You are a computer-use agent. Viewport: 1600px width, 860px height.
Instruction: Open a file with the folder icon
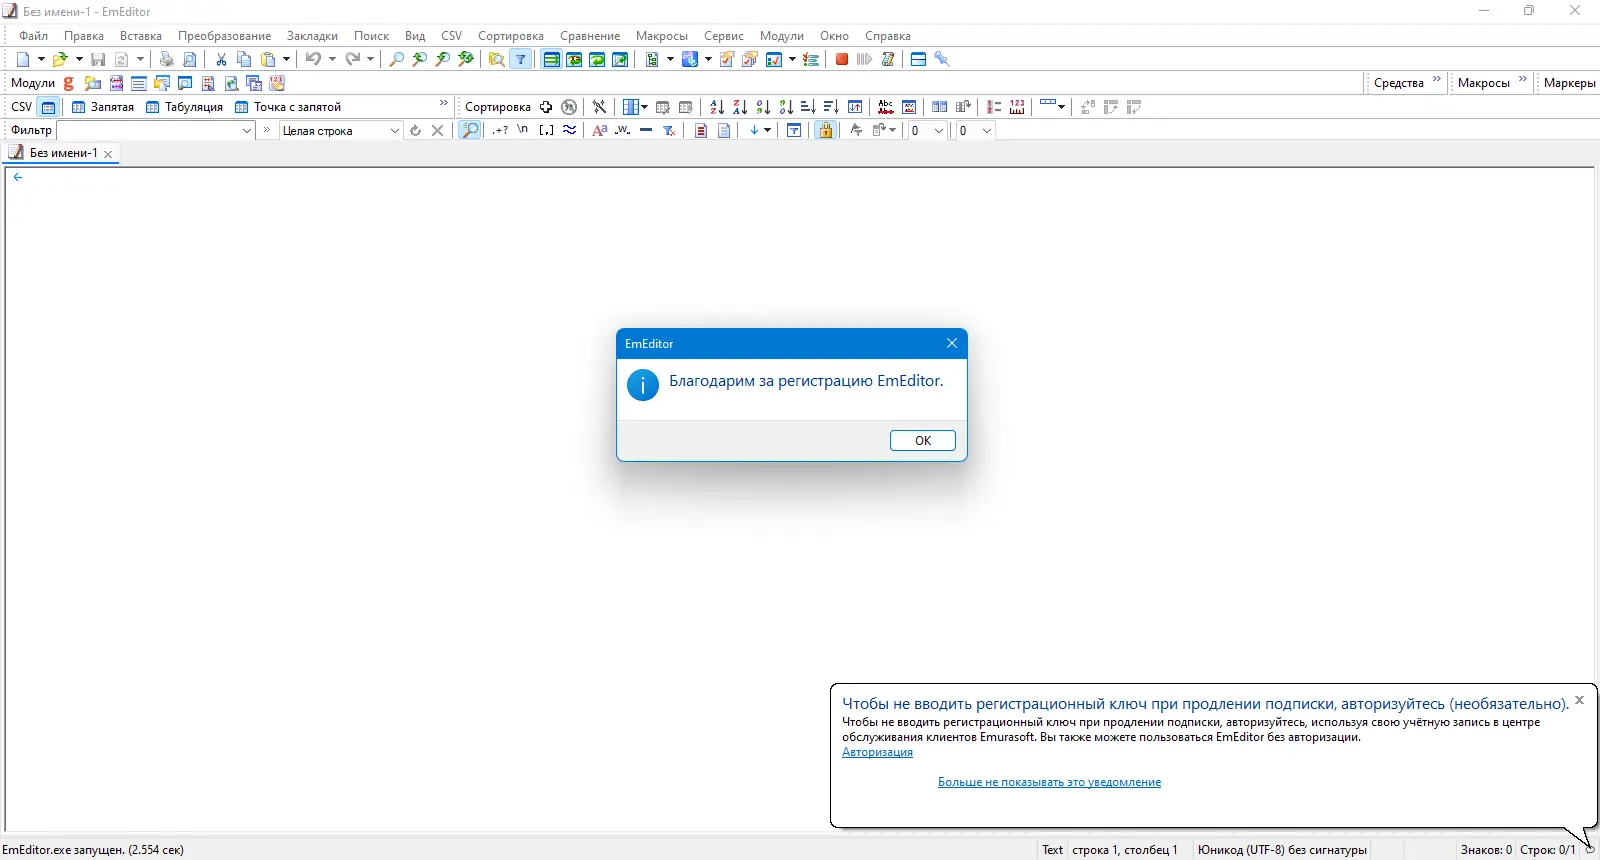pyautogui.click(x=59, y=59)
